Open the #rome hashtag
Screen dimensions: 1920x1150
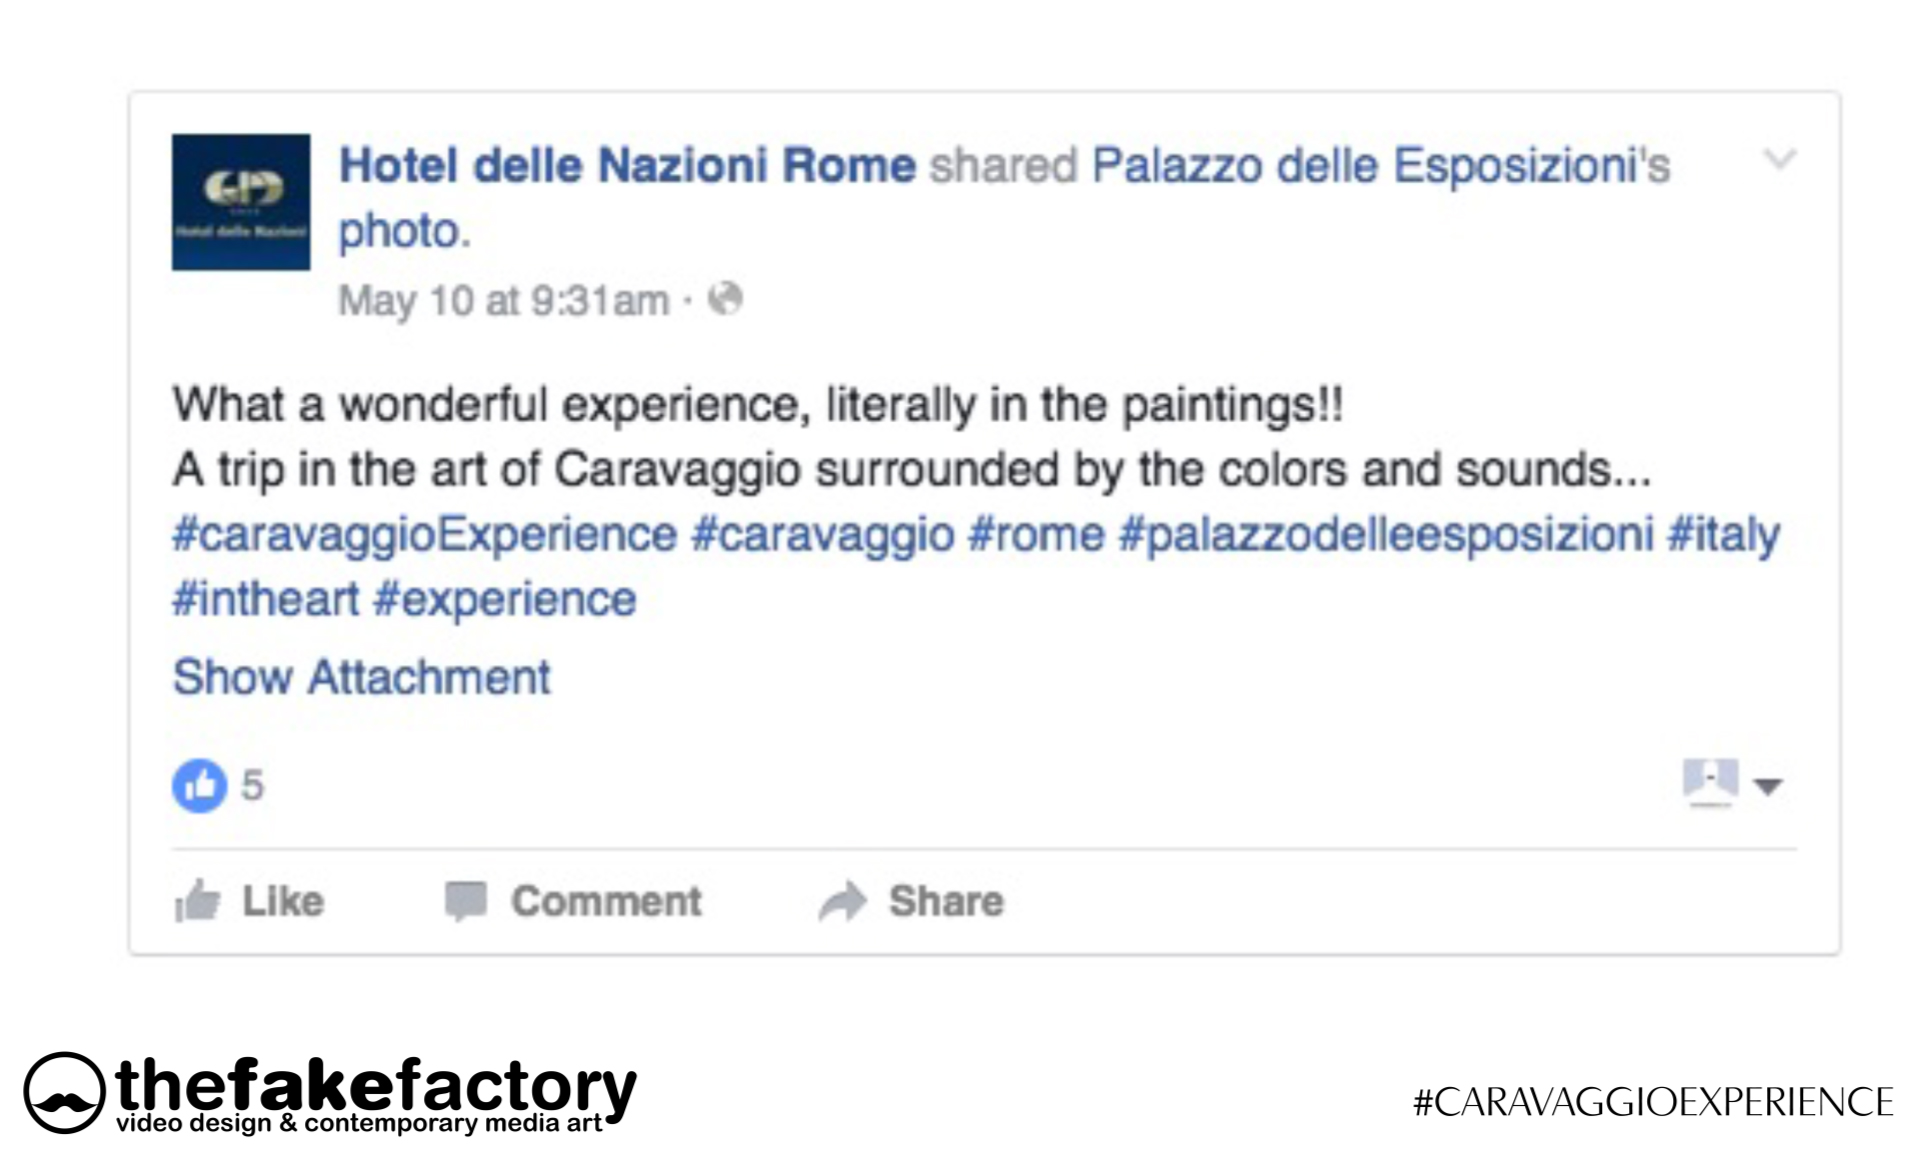[x=1036, y=535]
